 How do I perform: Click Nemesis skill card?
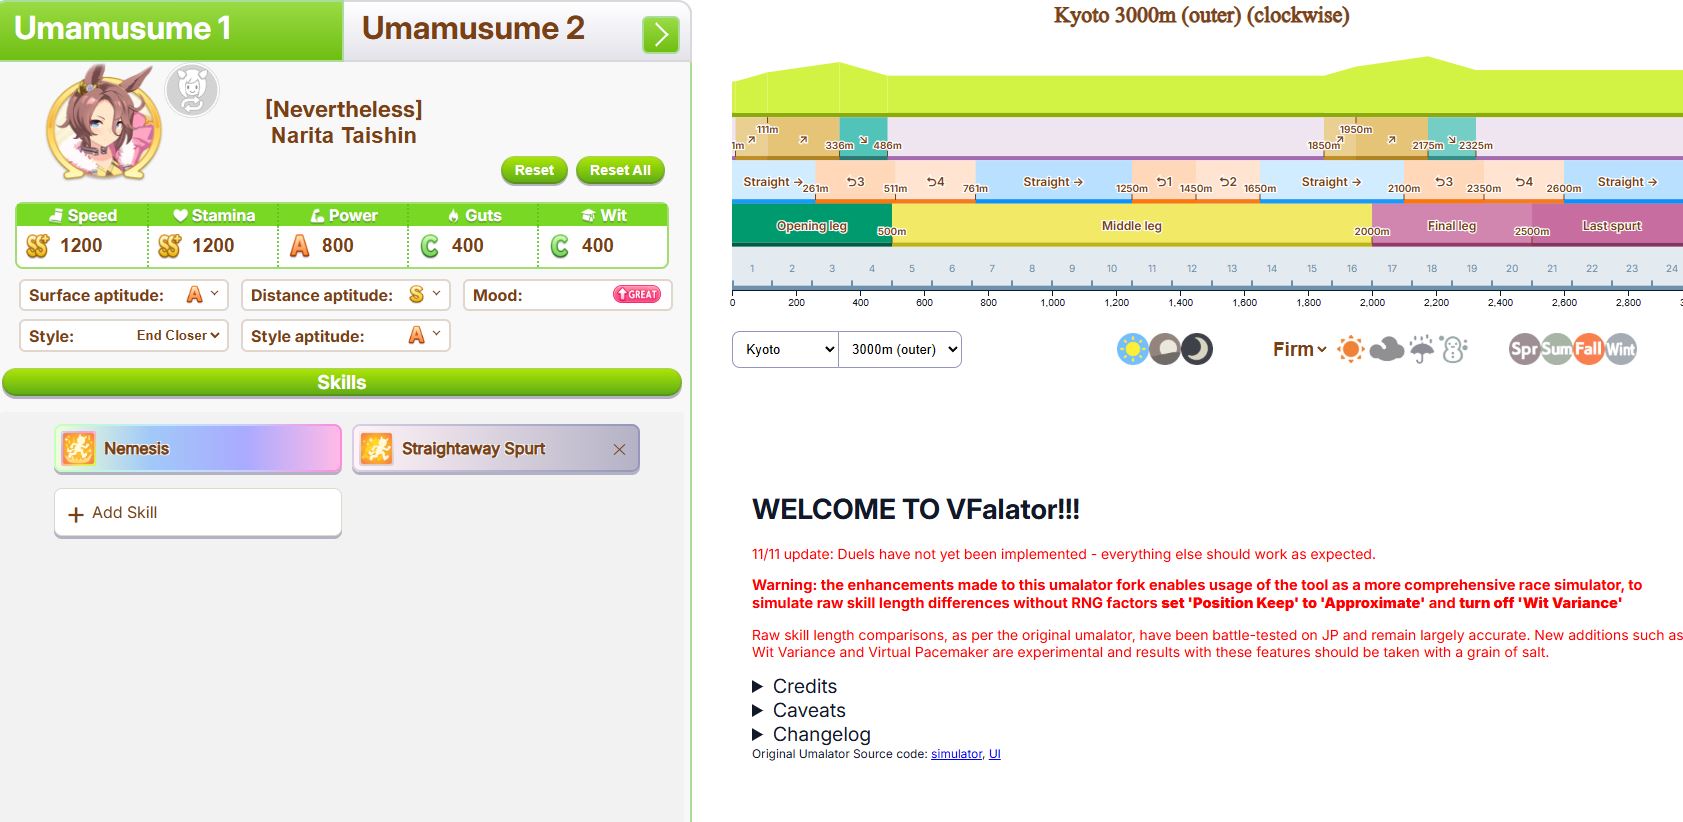tap(198, 448)
